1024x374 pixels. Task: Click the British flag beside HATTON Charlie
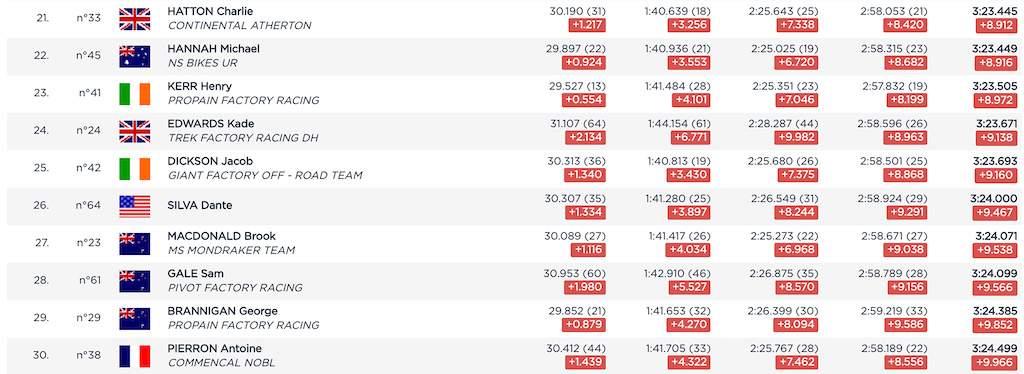click(135, 18)
